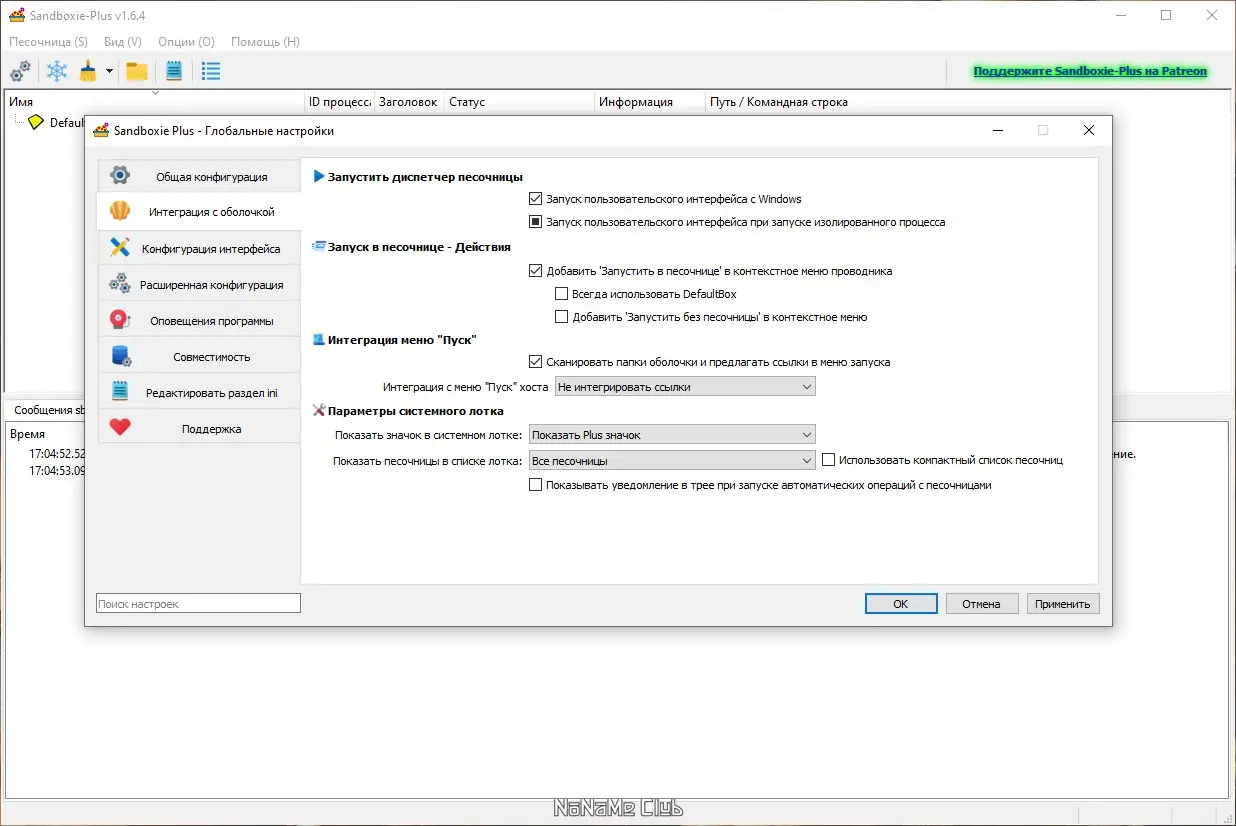Uncheck Добавить 'Запустить в песочнице' context menu option
Screen dimensions: 1236x826
pos(536,271)
